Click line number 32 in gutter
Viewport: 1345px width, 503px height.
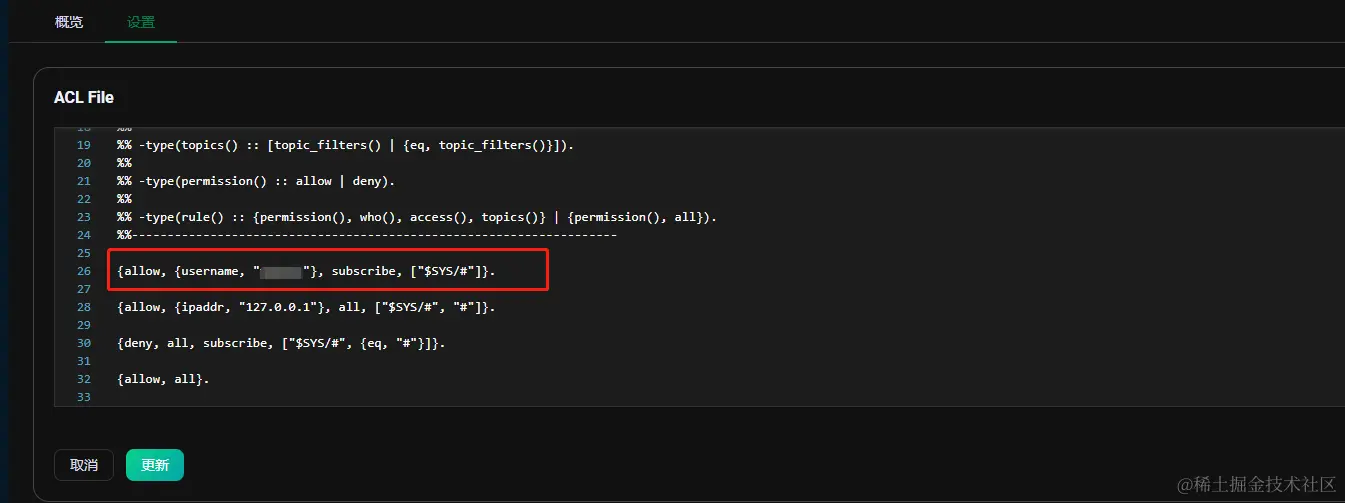84,379
